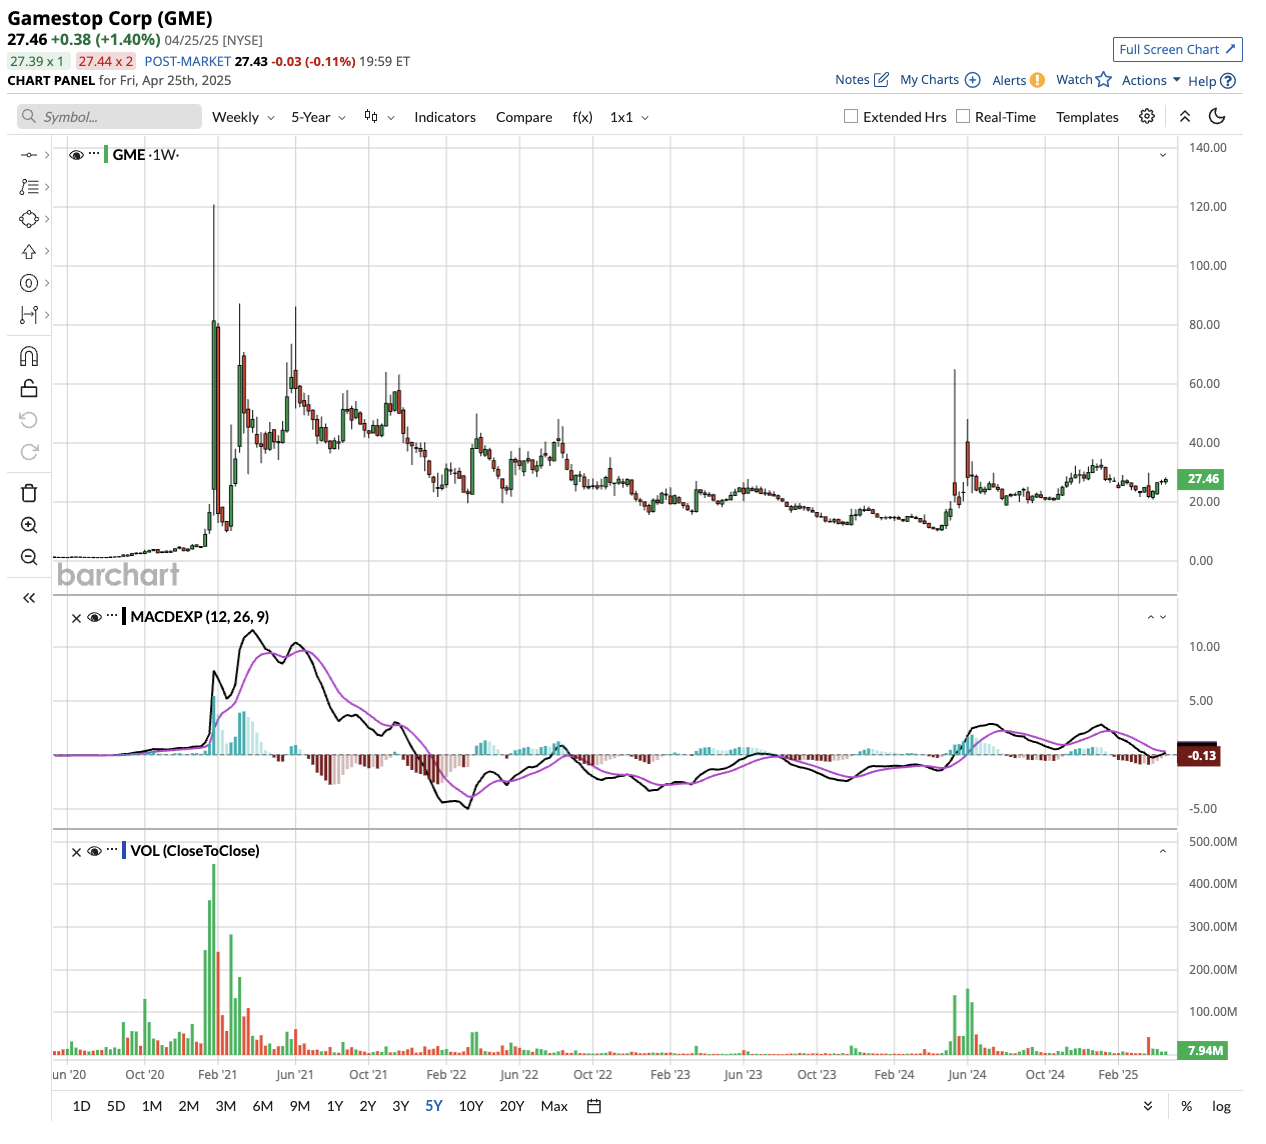Viewport: 1266px width, 1144px height.
Task: Toggle visibility of VOL indicator
Action: point(94,851)
